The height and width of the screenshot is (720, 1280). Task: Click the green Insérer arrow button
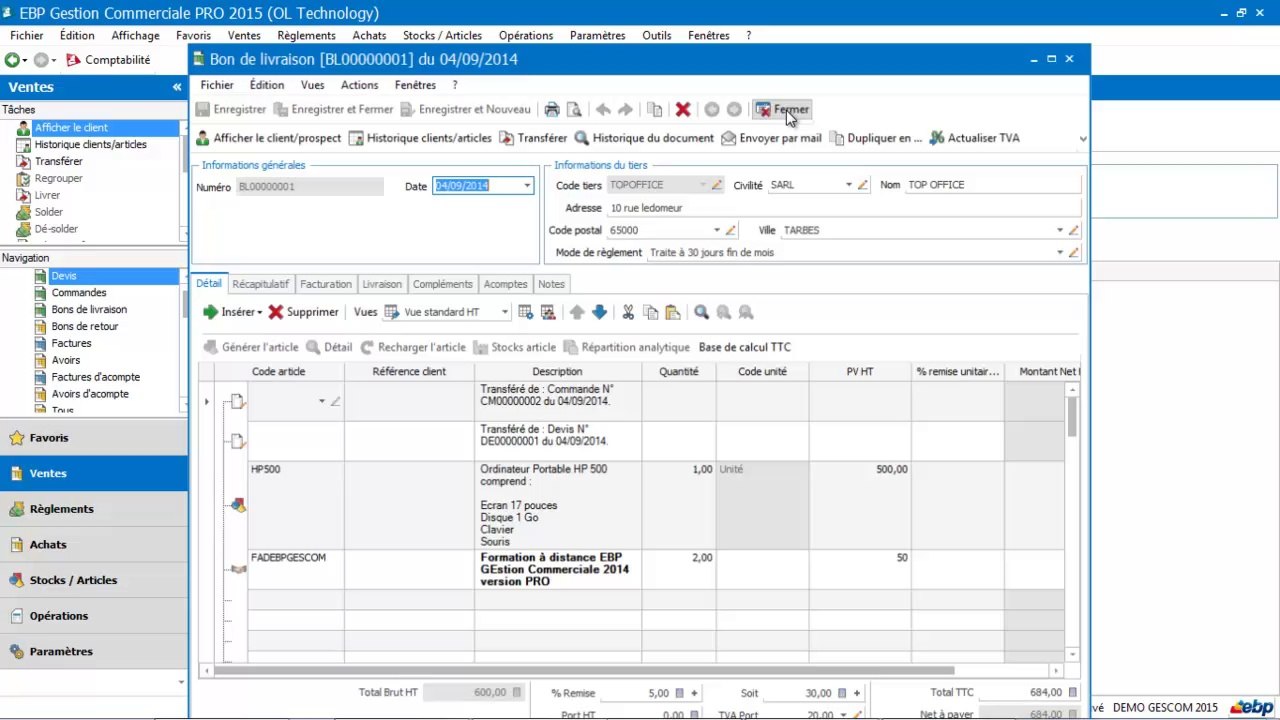(x=232, y=312)
